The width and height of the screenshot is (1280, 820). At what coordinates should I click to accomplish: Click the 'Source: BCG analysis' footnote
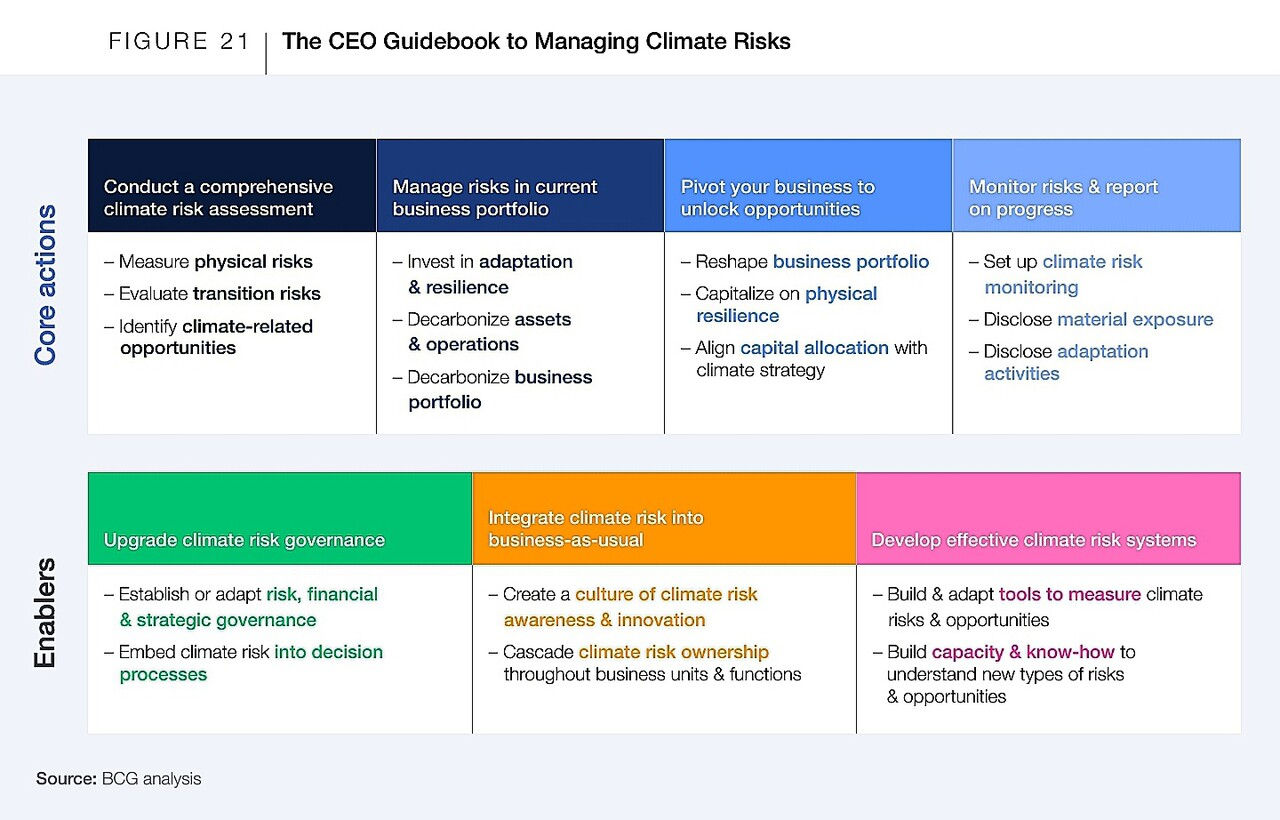pos(119,779)
